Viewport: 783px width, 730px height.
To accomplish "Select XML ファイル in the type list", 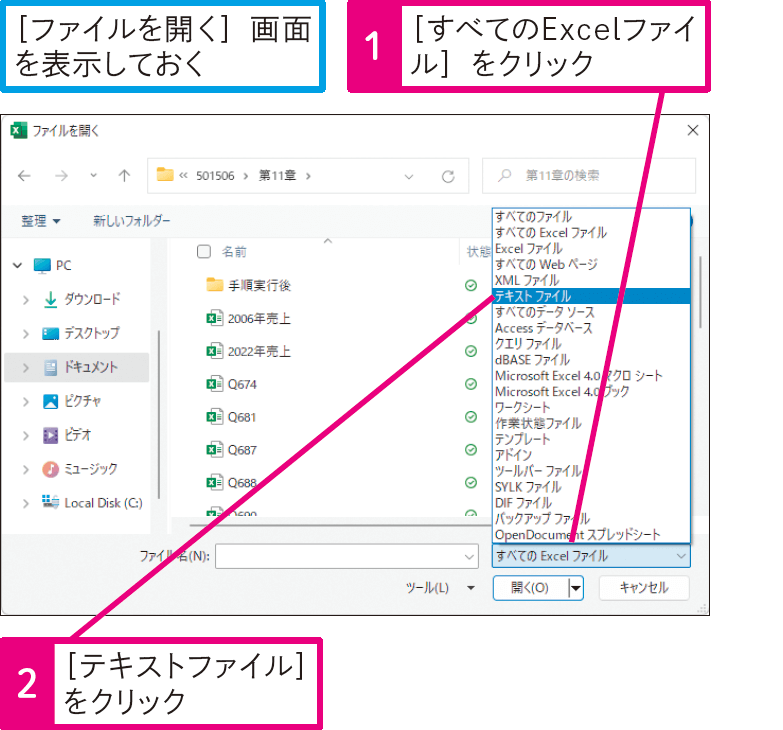I will coord(591,280).
